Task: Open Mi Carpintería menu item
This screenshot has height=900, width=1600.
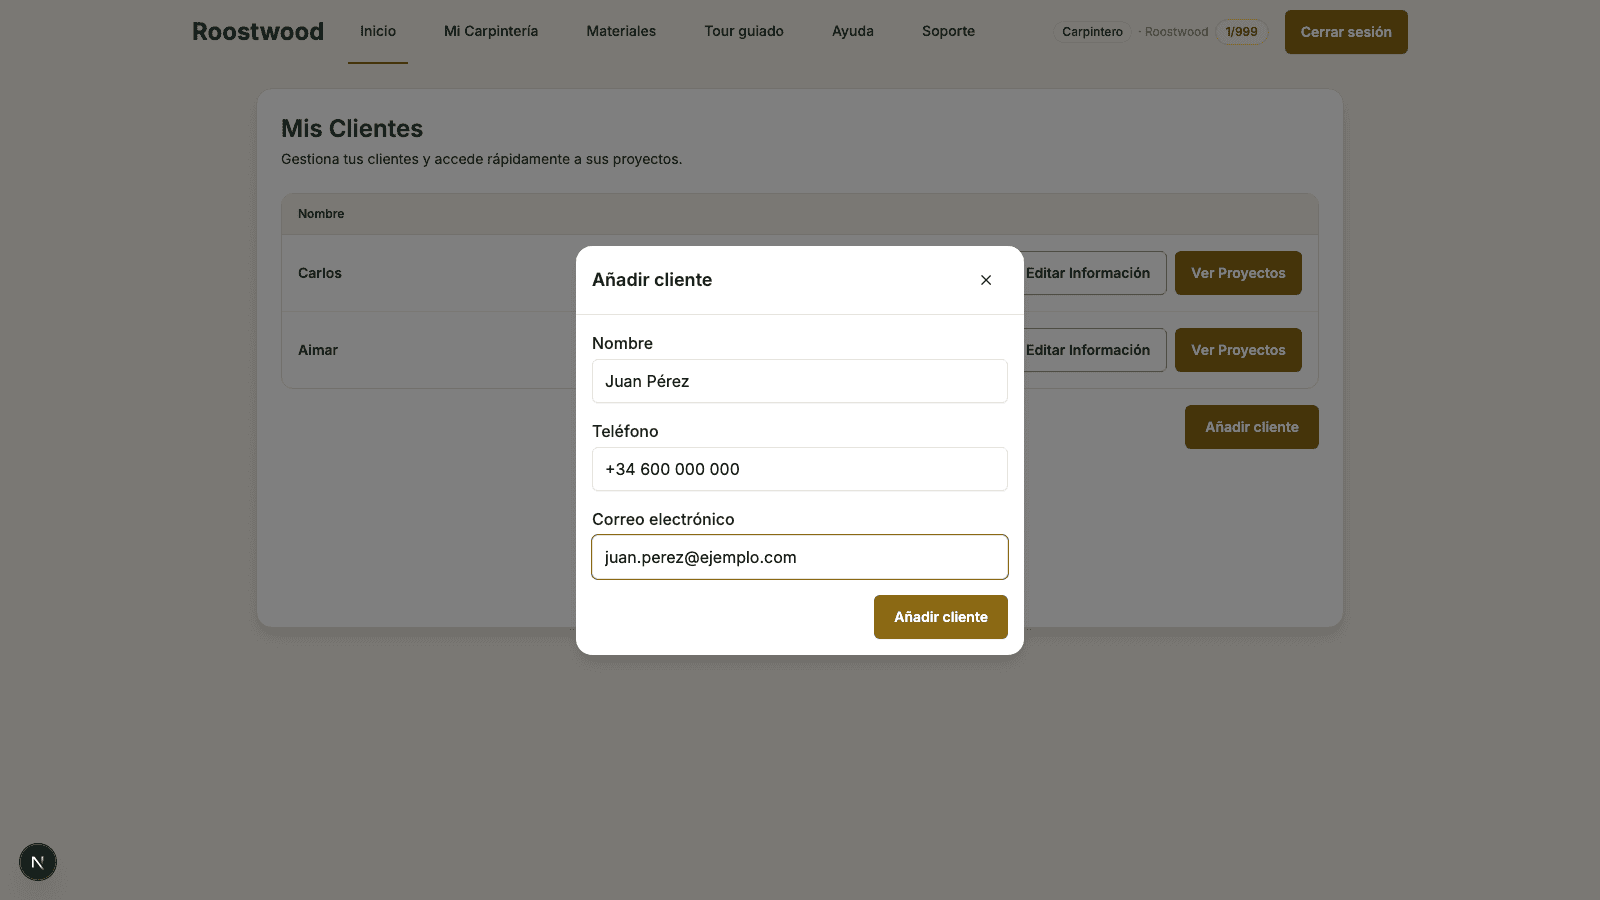Action: 491,31
